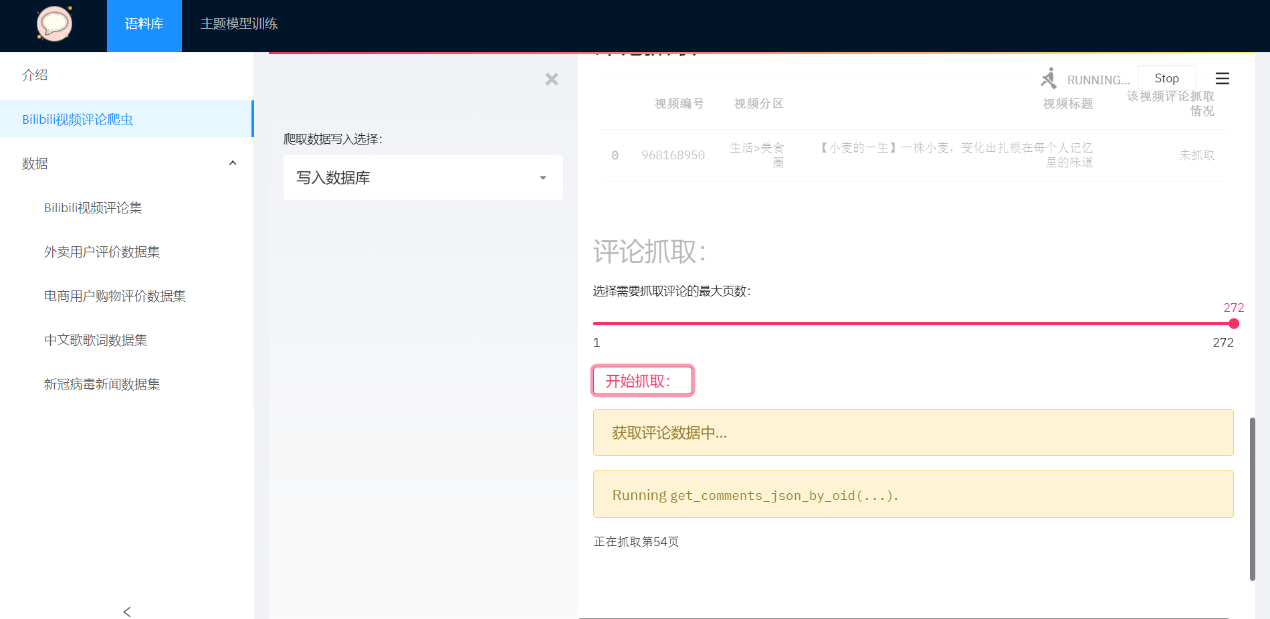Open 外卖用户评价数据集 dataset

102,252
